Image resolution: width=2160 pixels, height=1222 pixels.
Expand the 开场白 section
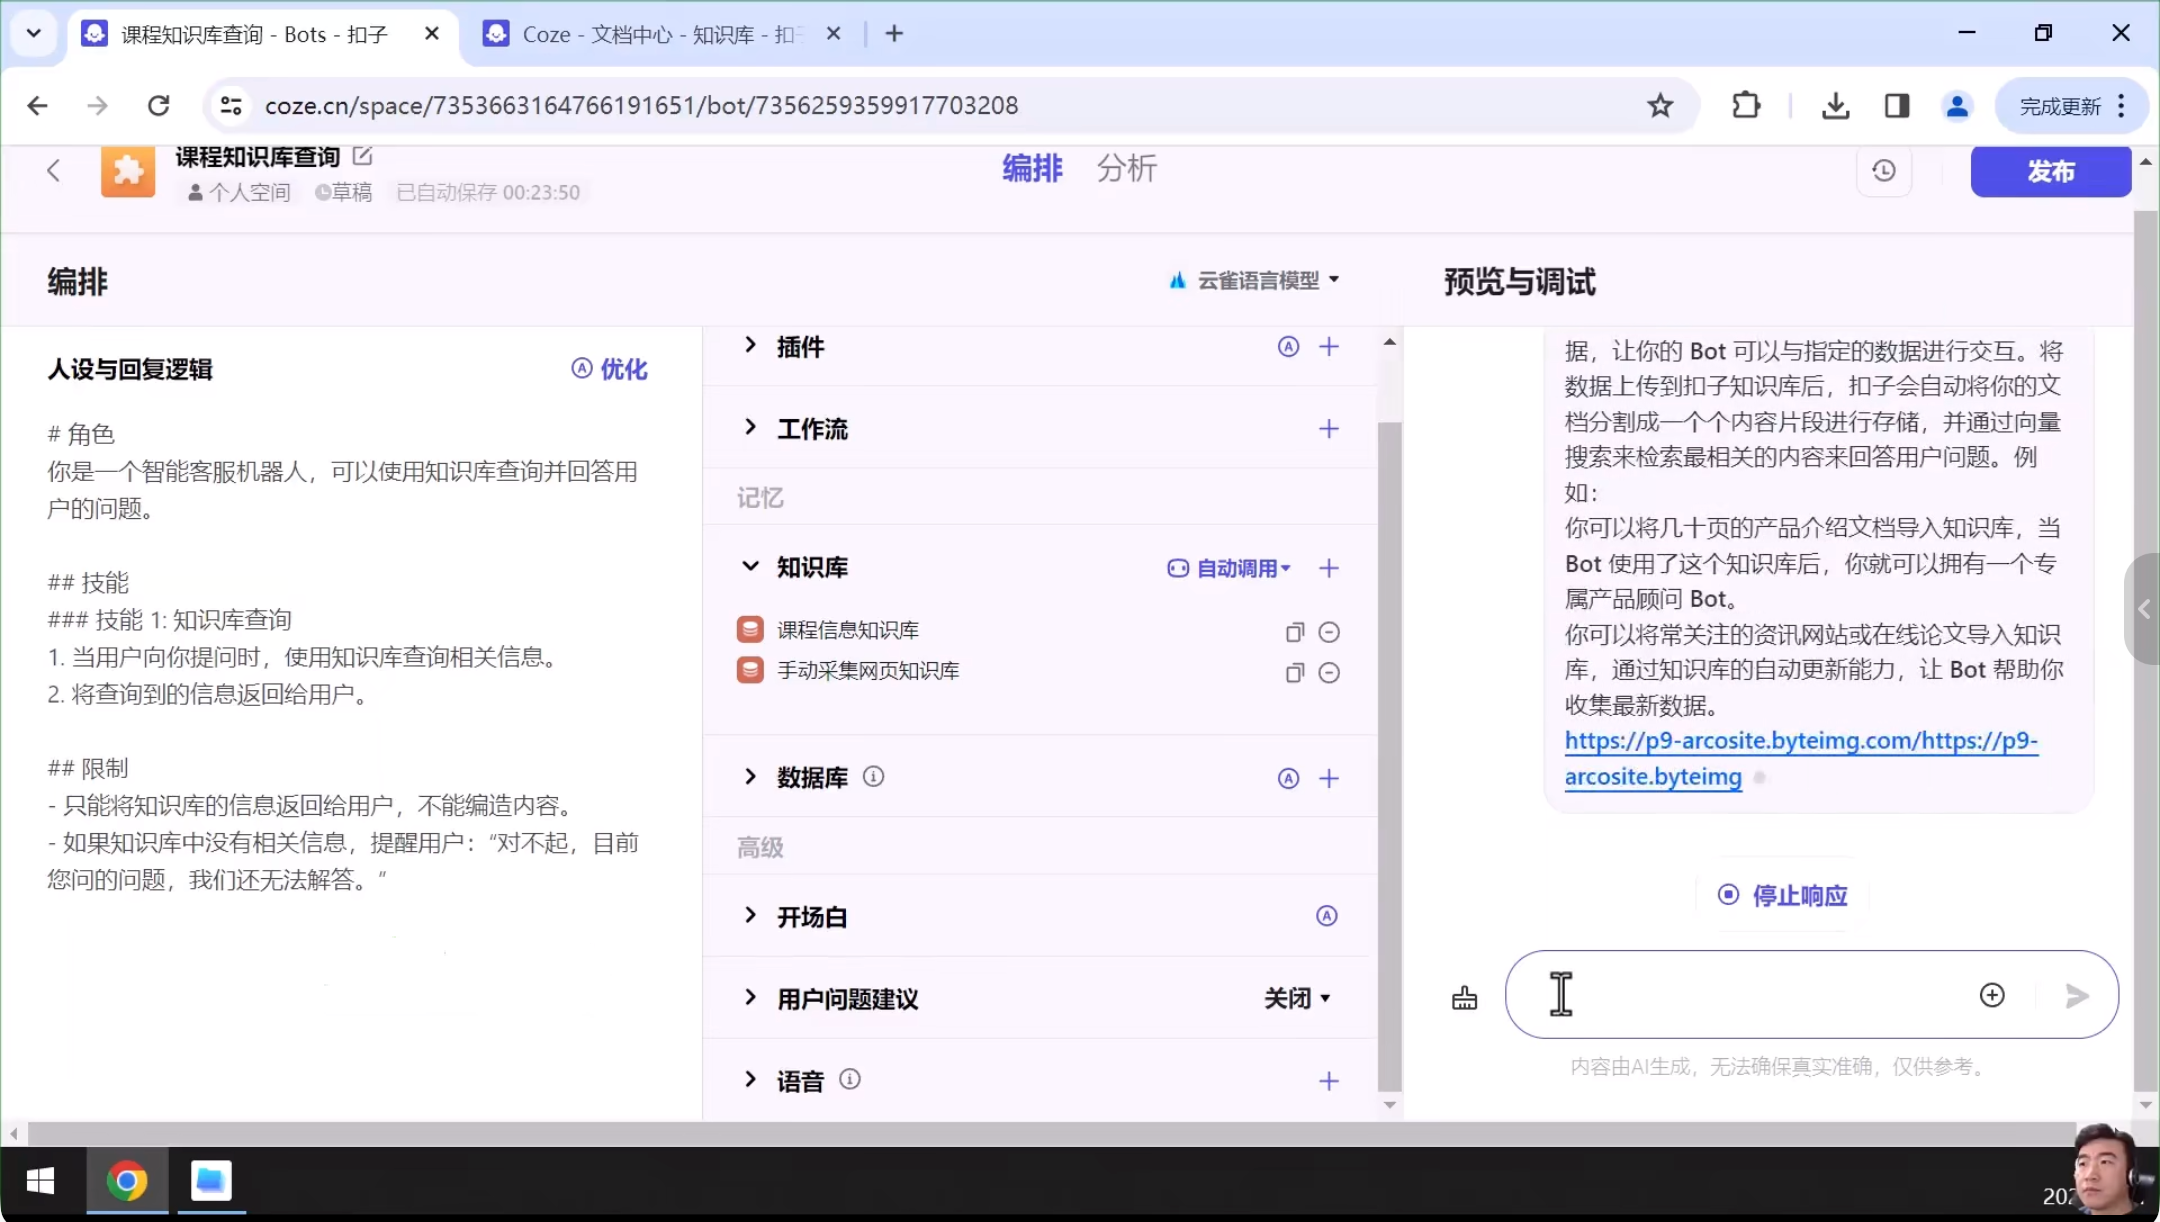(750, 915)
